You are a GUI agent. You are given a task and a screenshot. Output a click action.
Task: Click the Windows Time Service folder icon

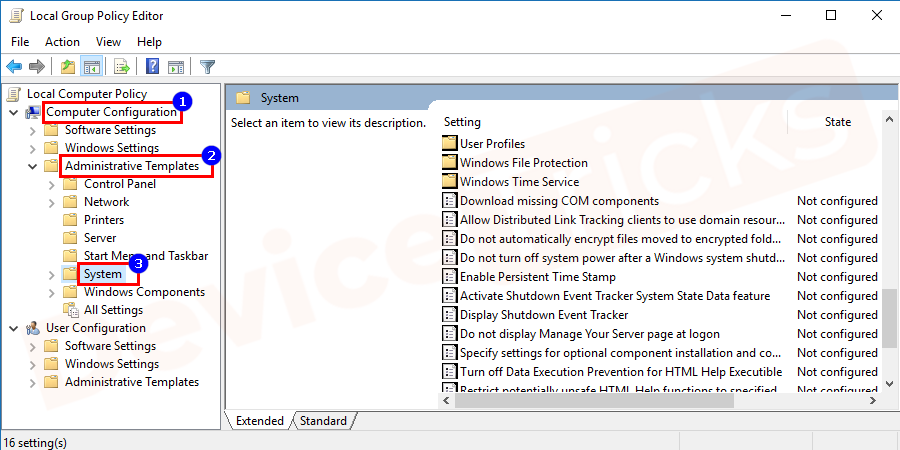tap(449, 181)
